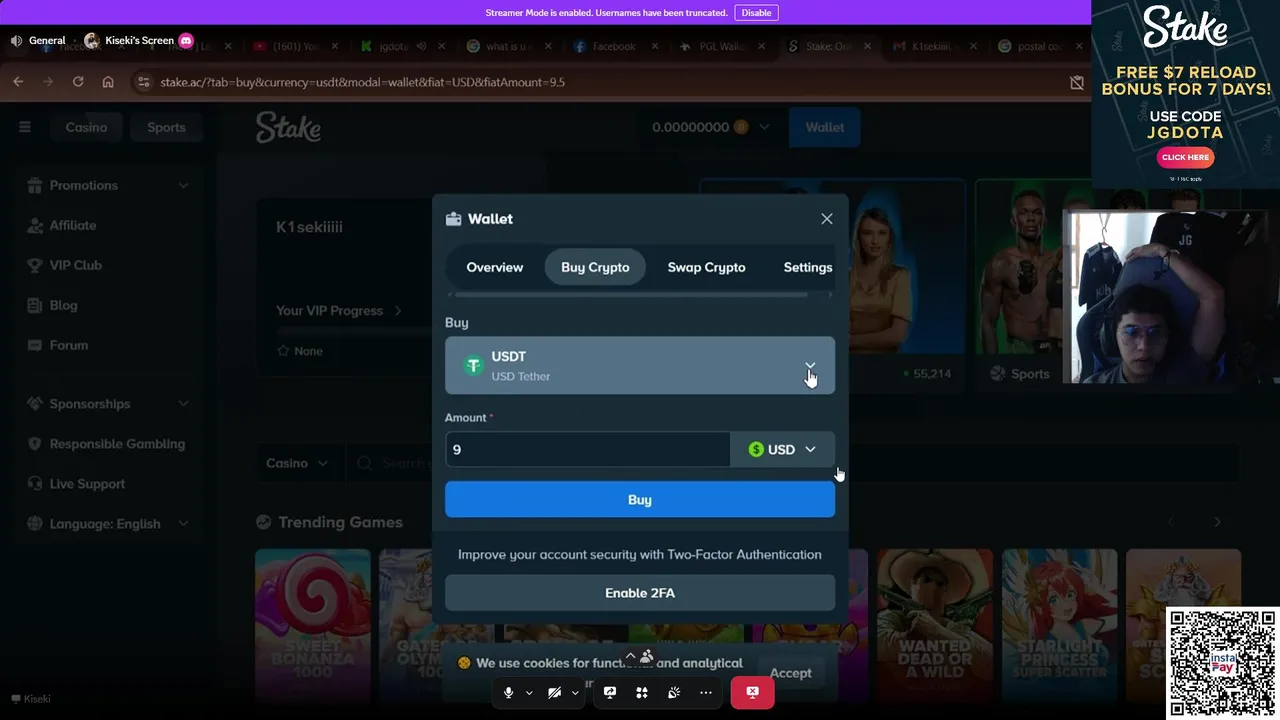Click the Promotions gift icon
Viewport: 1280px width, 720px height.
35,185
